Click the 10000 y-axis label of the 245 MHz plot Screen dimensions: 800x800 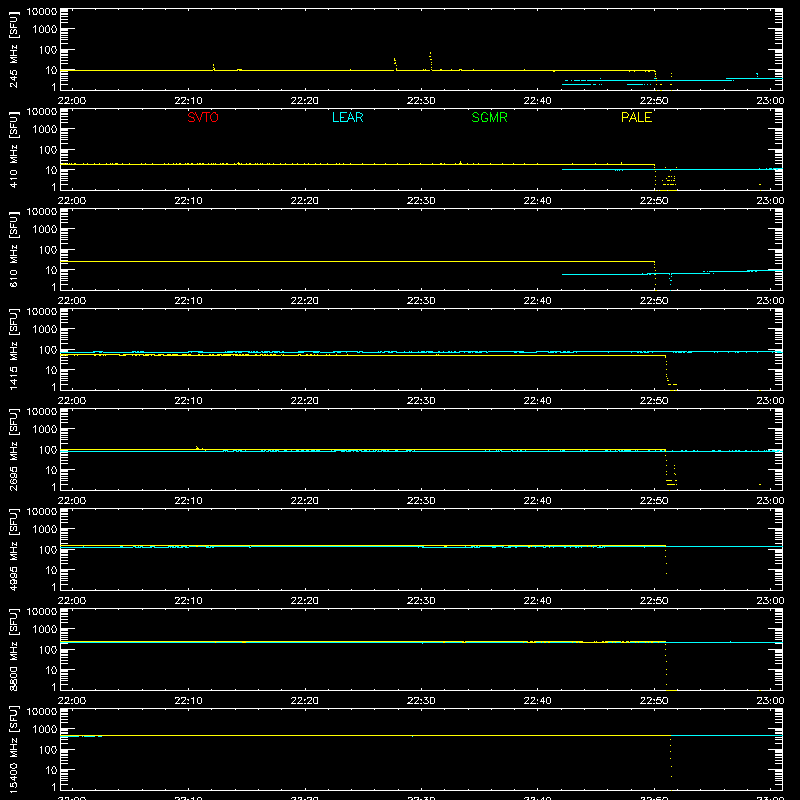point(42,12)
